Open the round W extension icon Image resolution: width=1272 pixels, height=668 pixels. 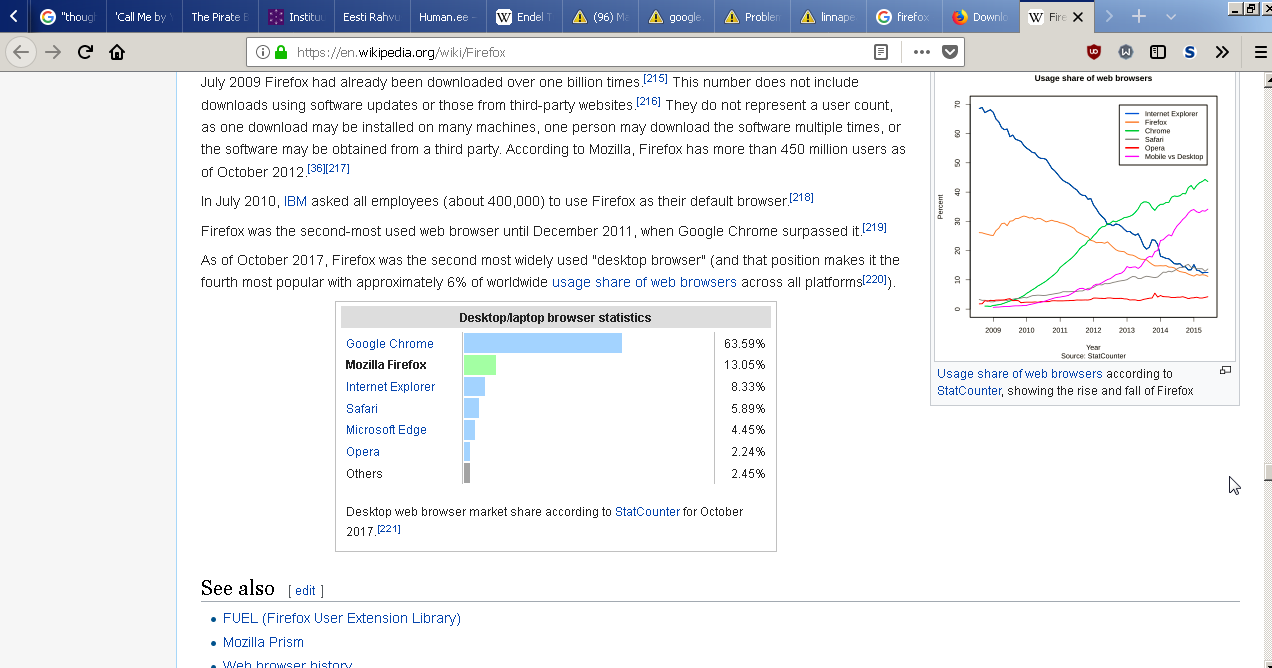pyautogui.click(x=1126, y=52)
